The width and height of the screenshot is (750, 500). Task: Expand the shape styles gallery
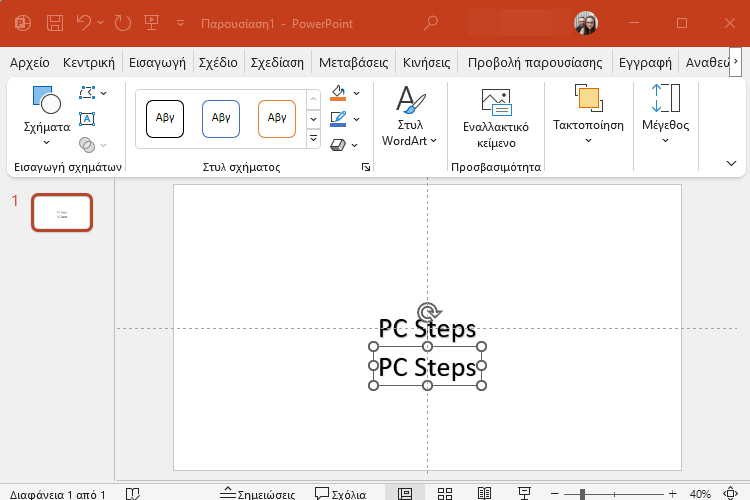pos(313,139)
